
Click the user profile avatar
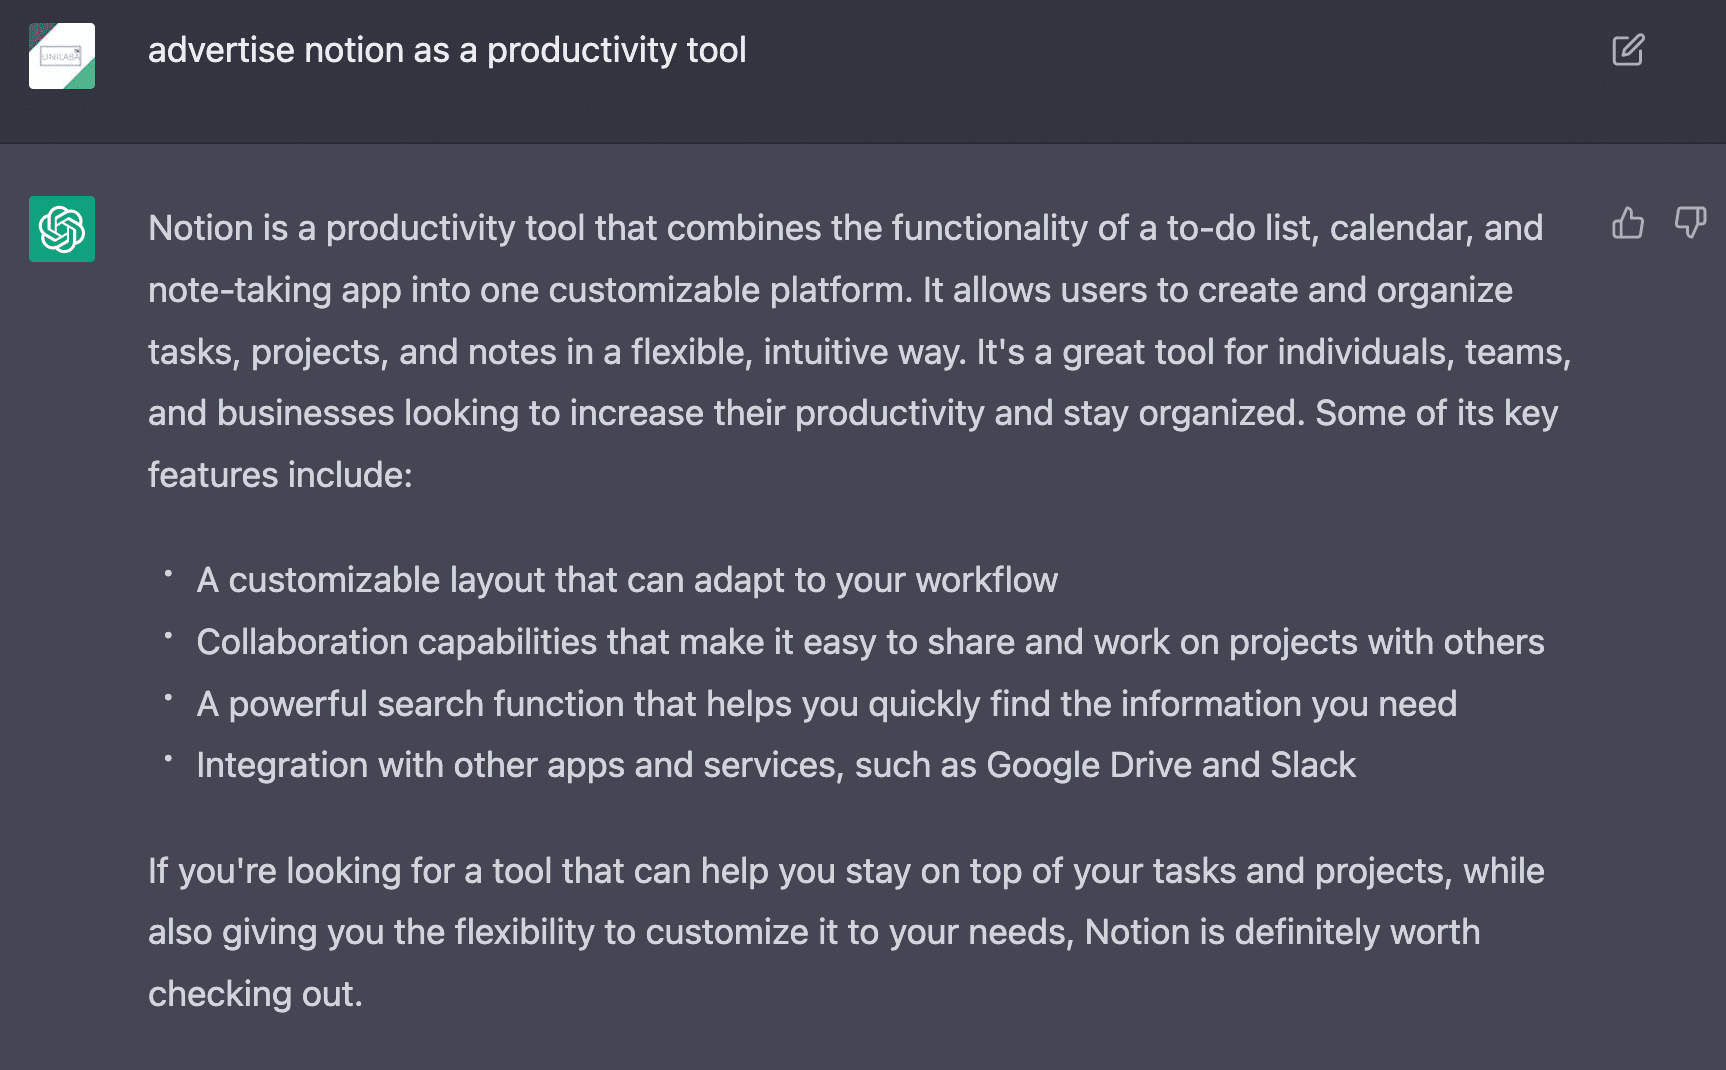click(x=62, y=56)
